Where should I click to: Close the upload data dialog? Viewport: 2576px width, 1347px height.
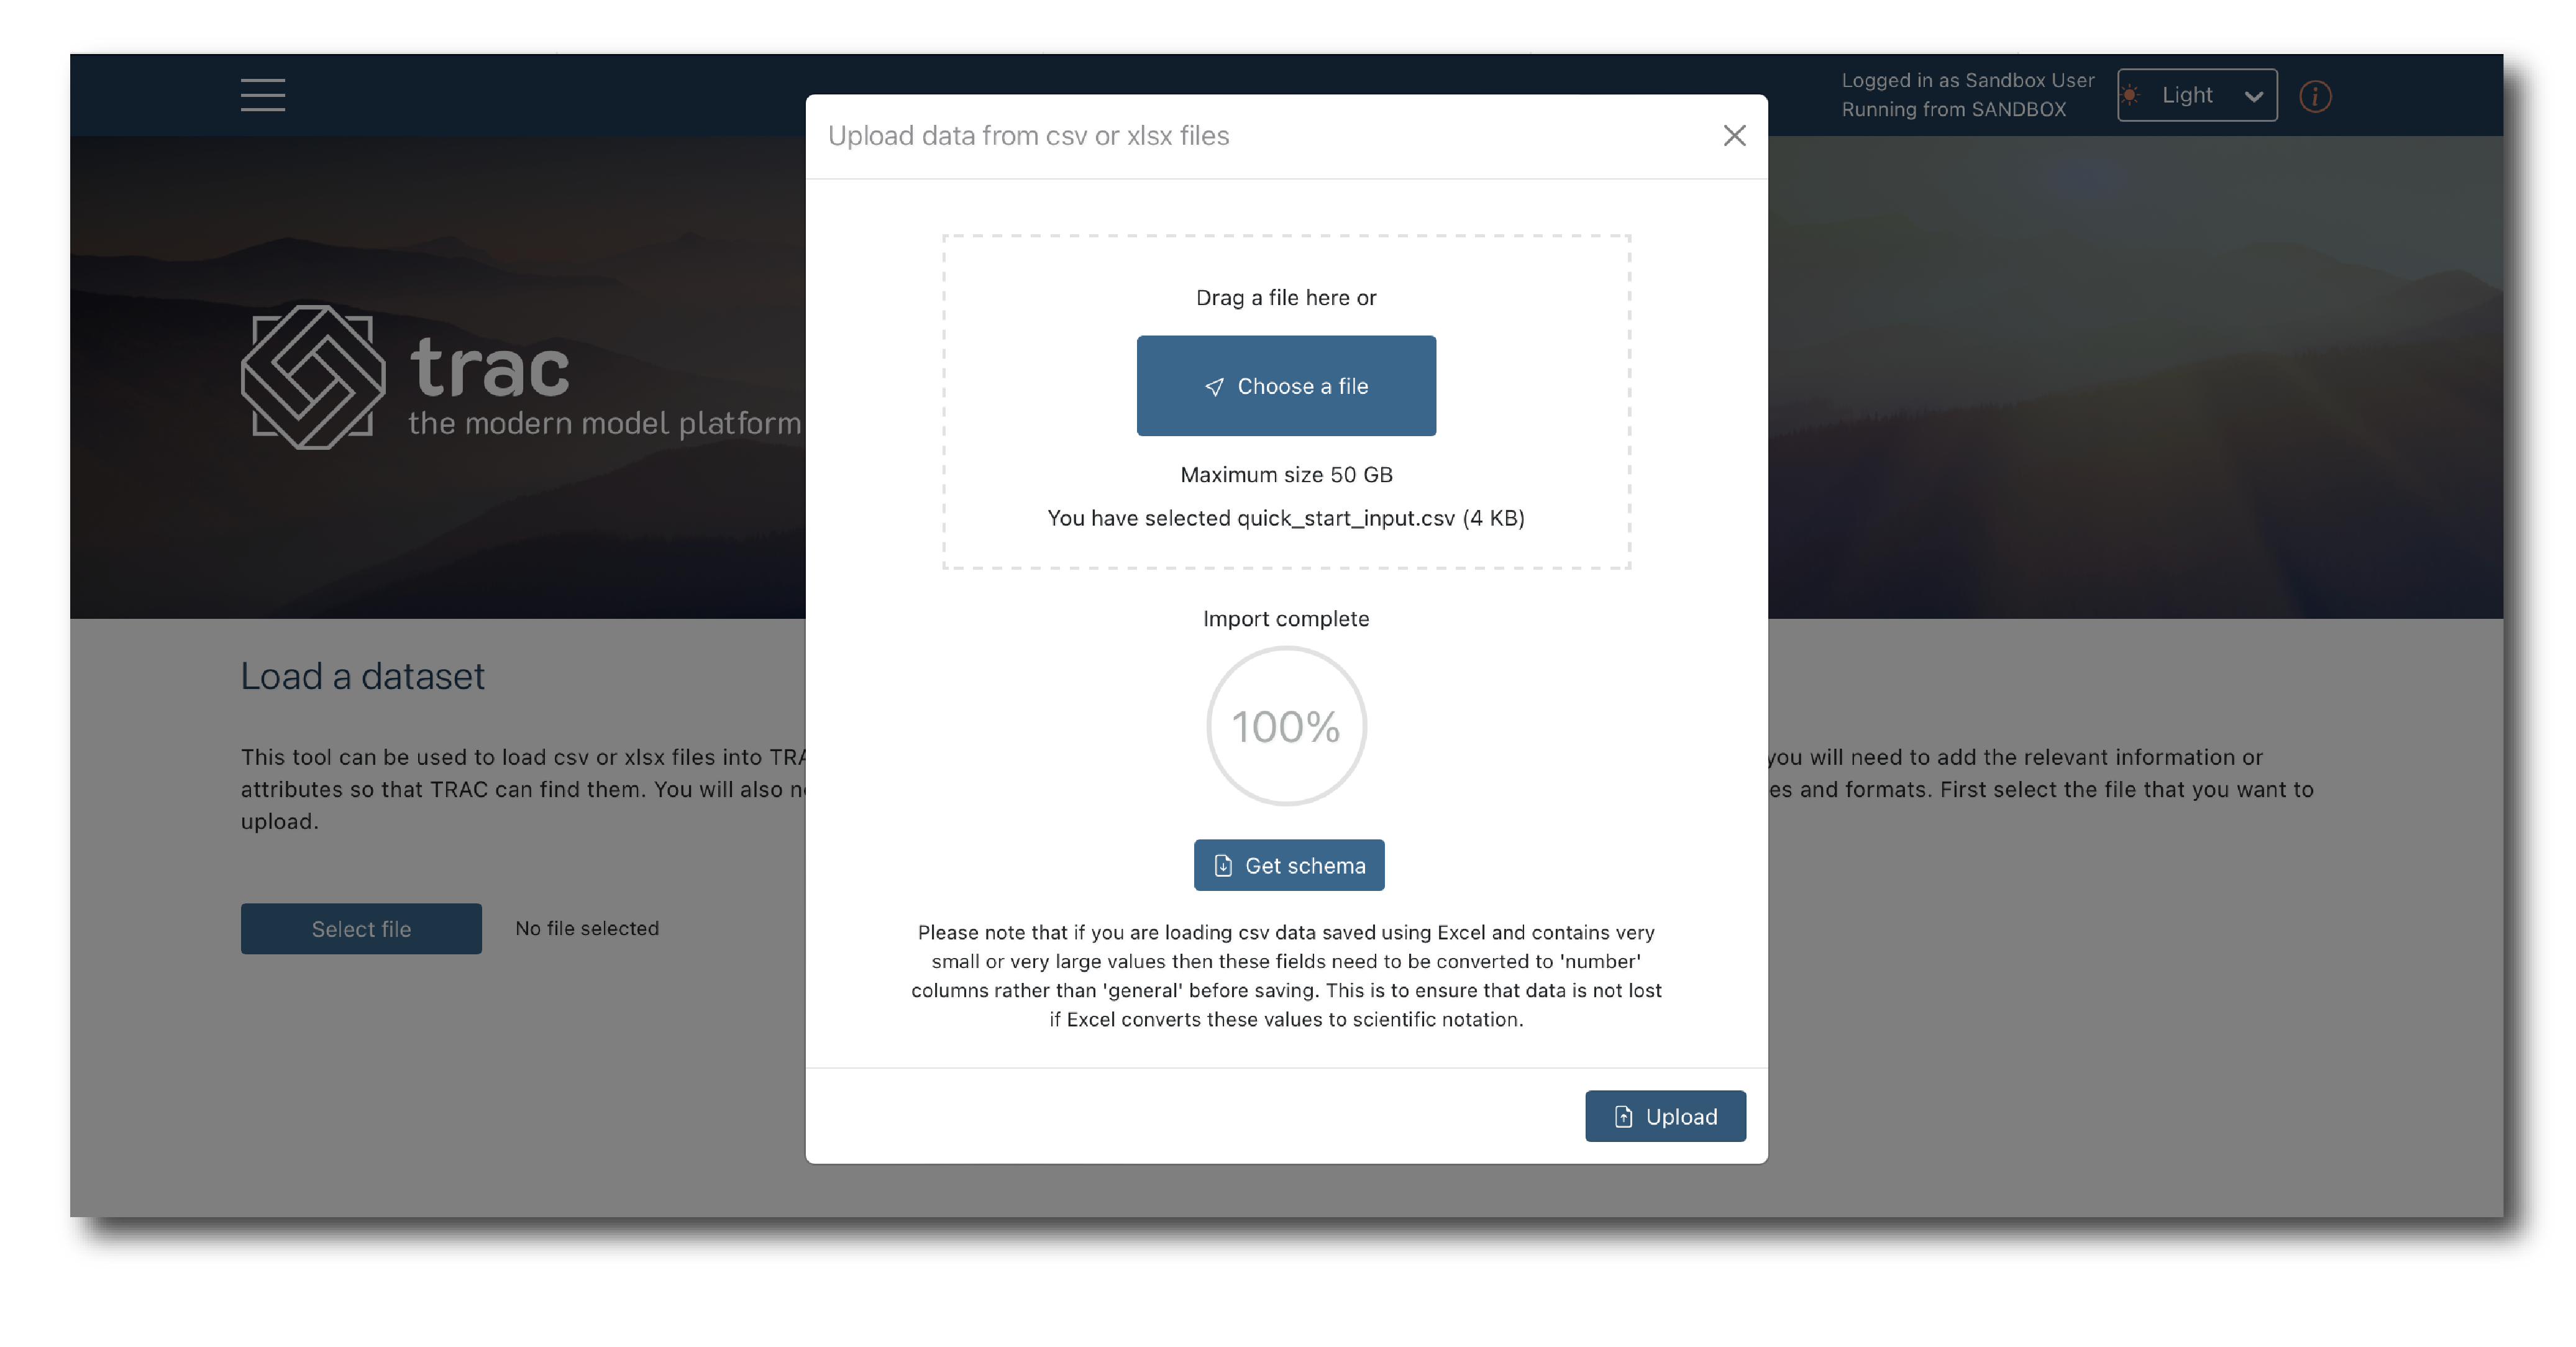pyautogui.click(x=1735, y=136)
